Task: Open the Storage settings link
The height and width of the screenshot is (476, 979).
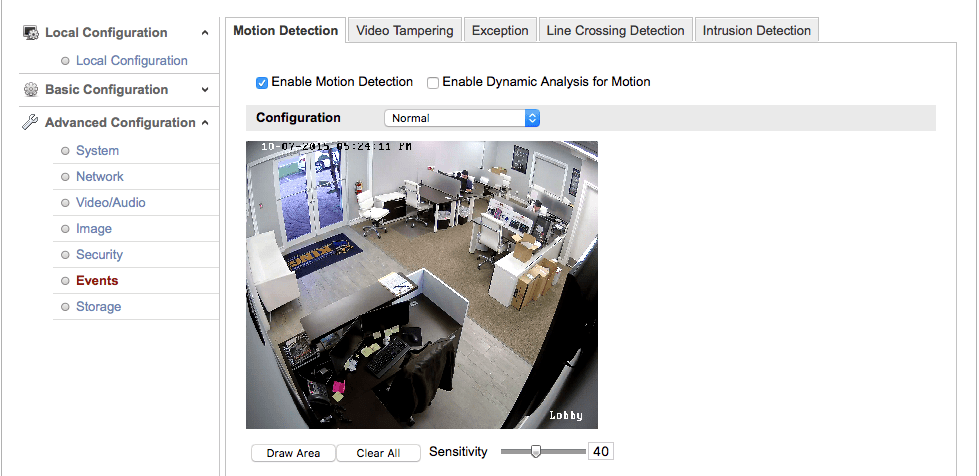Action: click(99, 307)
